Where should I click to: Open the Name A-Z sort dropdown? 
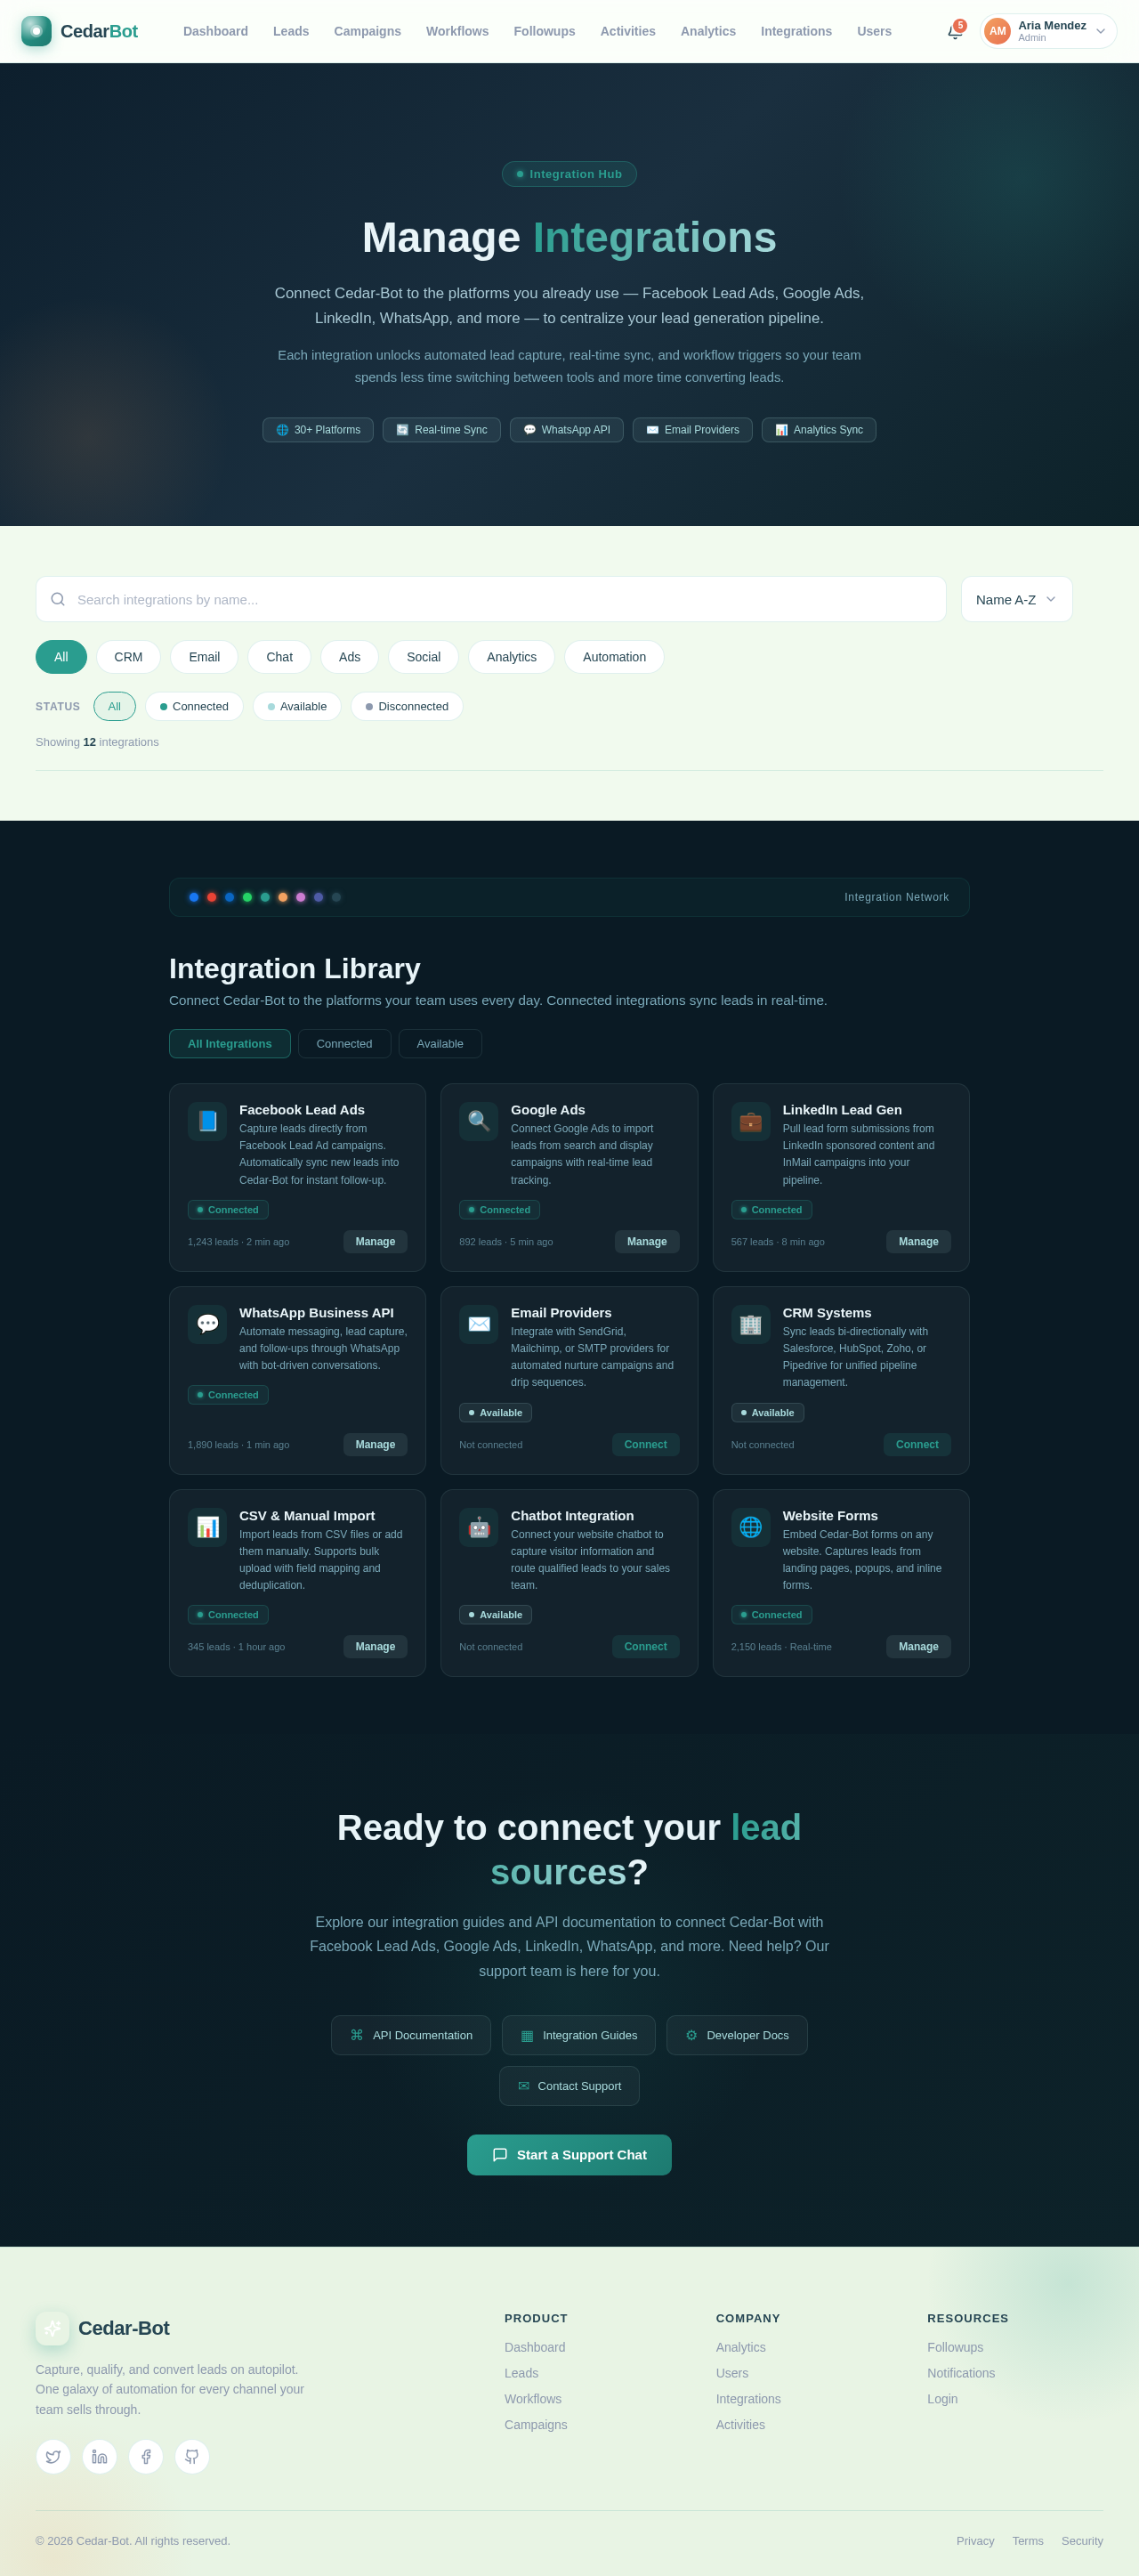(1016, 599)
